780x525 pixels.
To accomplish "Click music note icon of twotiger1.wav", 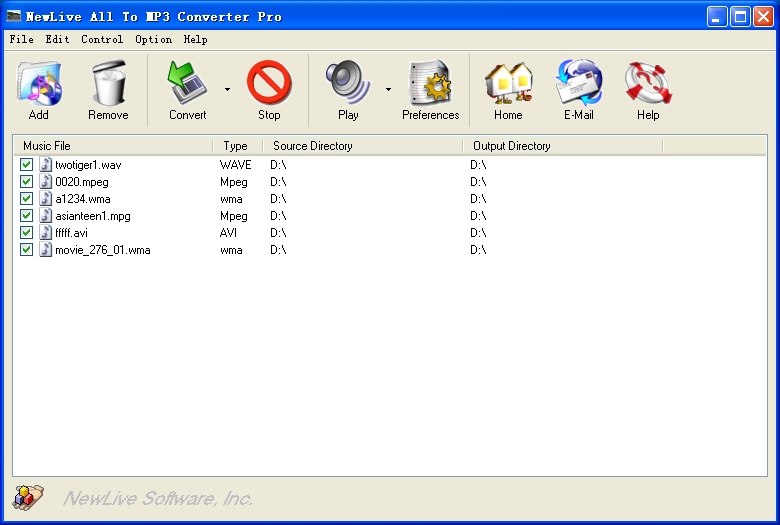I will click(45, 164).
